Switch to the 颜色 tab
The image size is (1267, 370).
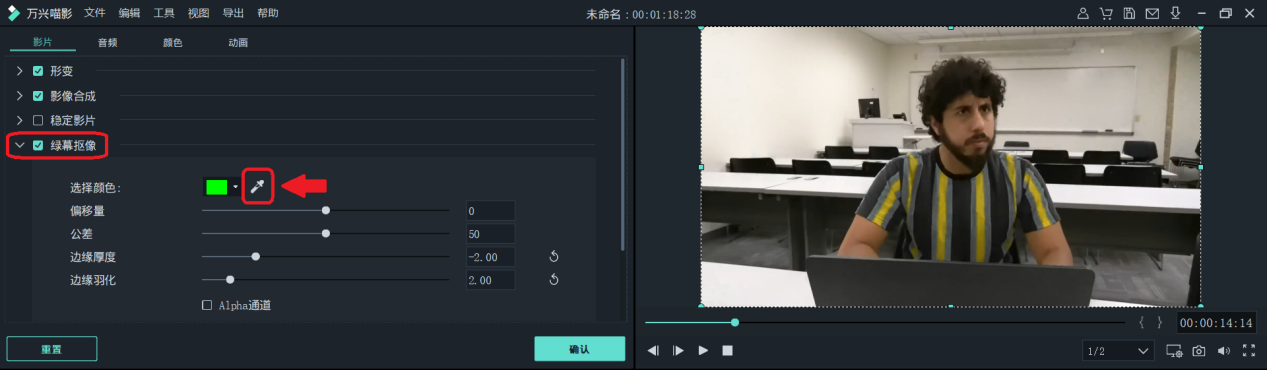pyautogui.click(x=172, y=43)
